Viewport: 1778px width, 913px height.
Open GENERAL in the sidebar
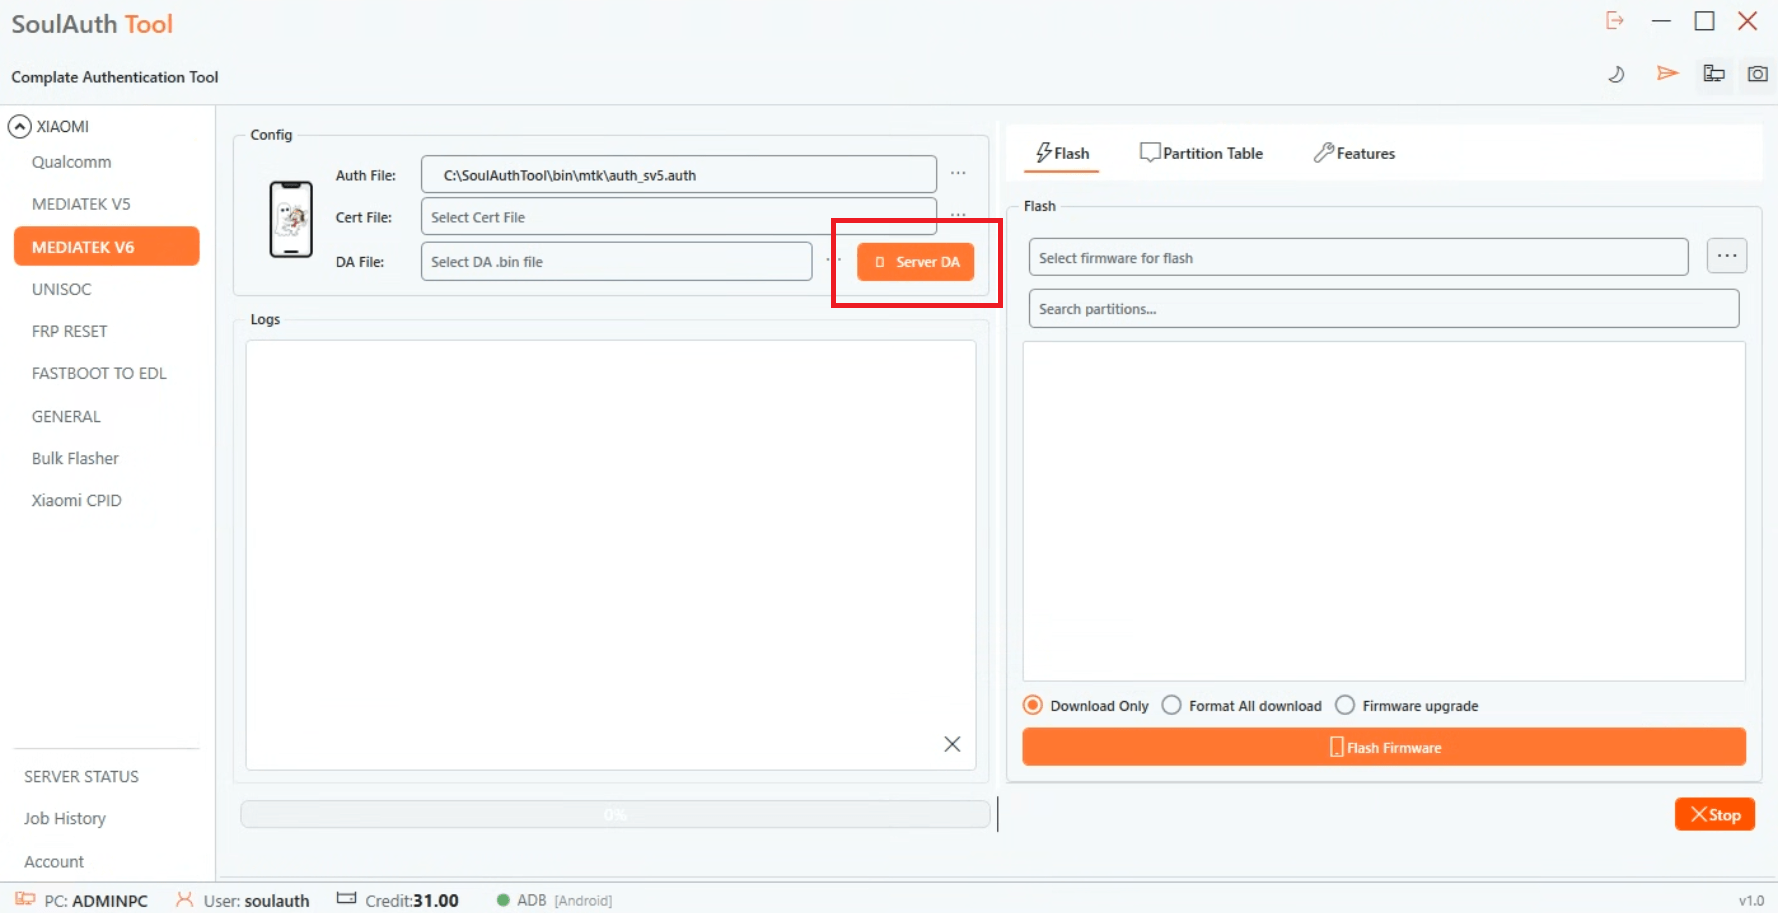66,416
